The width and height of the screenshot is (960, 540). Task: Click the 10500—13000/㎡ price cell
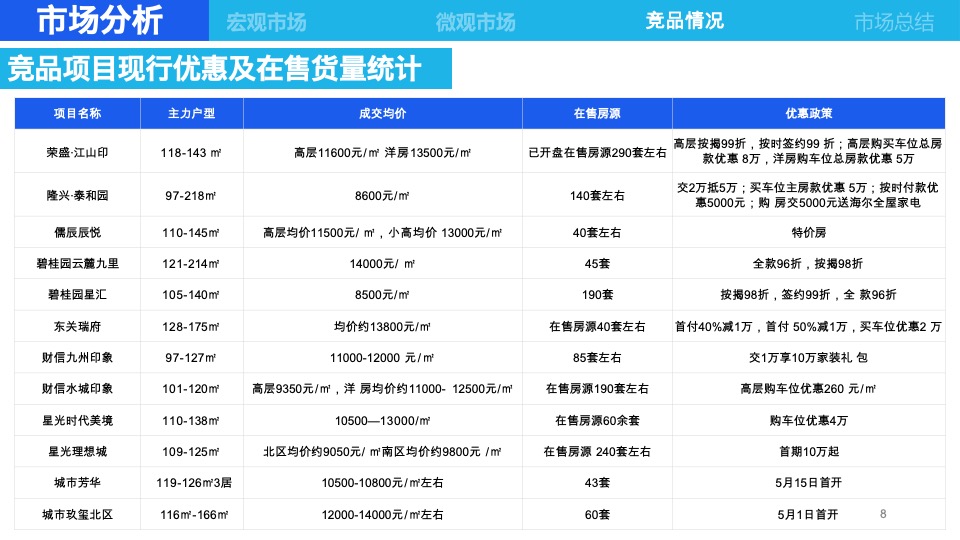click(383, 421)
